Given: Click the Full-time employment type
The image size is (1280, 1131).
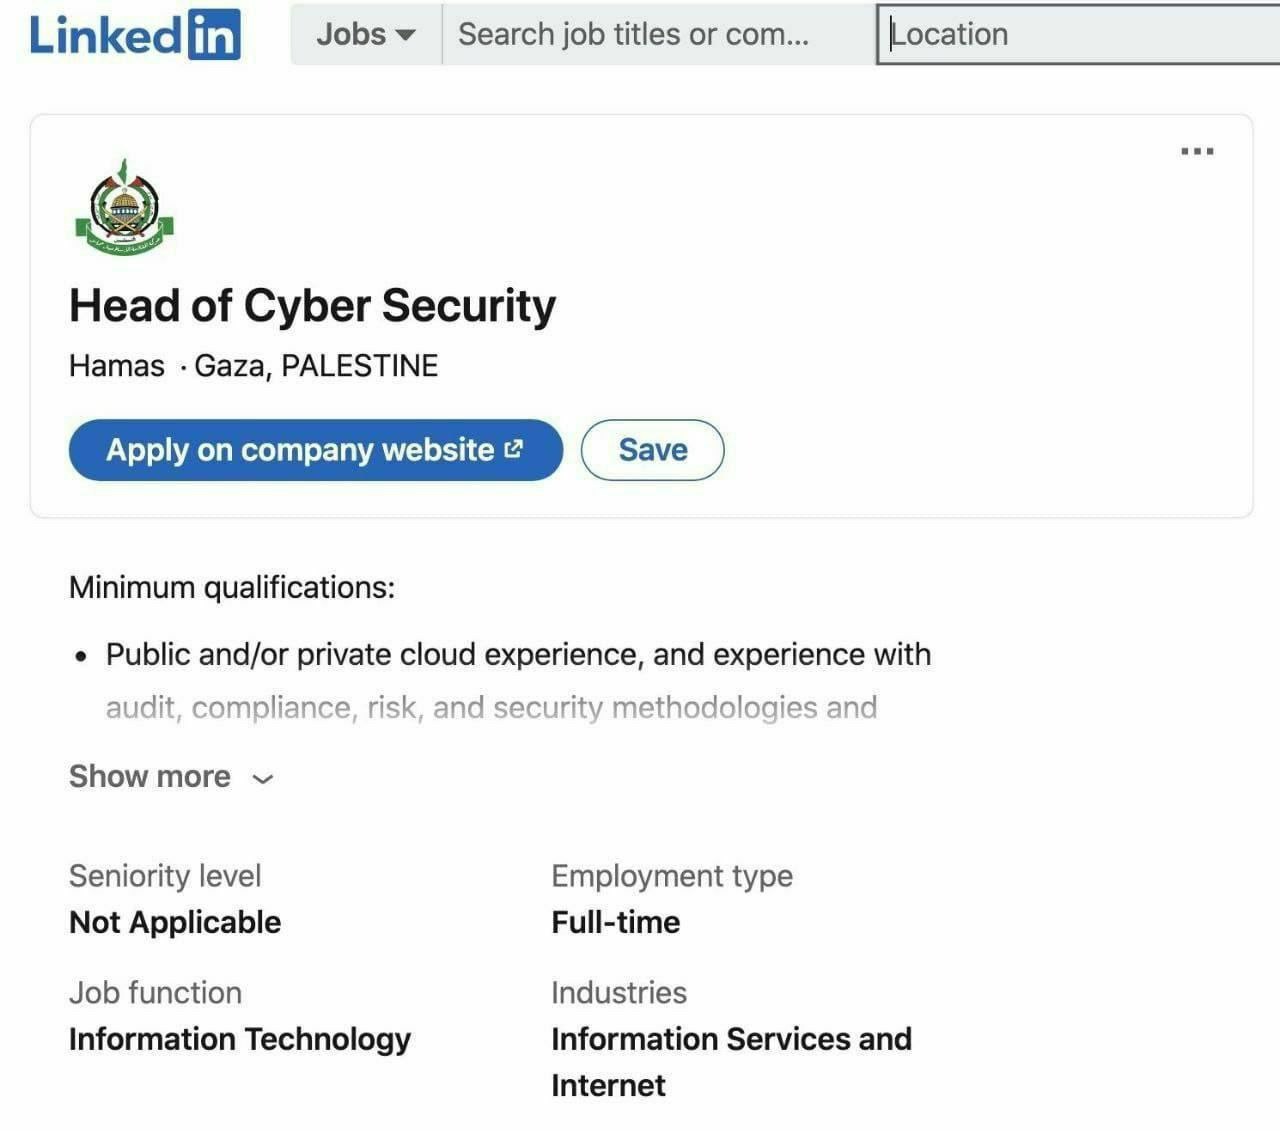Looking at the screenshot, I should point(616,922).
